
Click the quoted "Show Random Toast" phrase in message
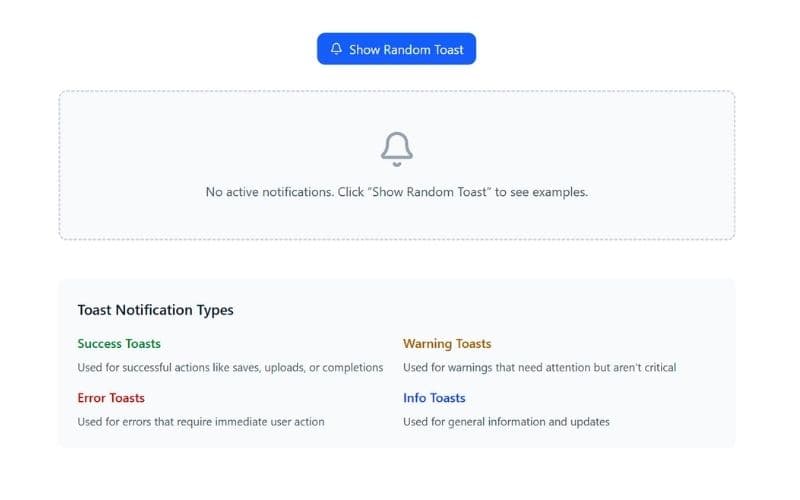pyautogui.click(x=432, y=192)
